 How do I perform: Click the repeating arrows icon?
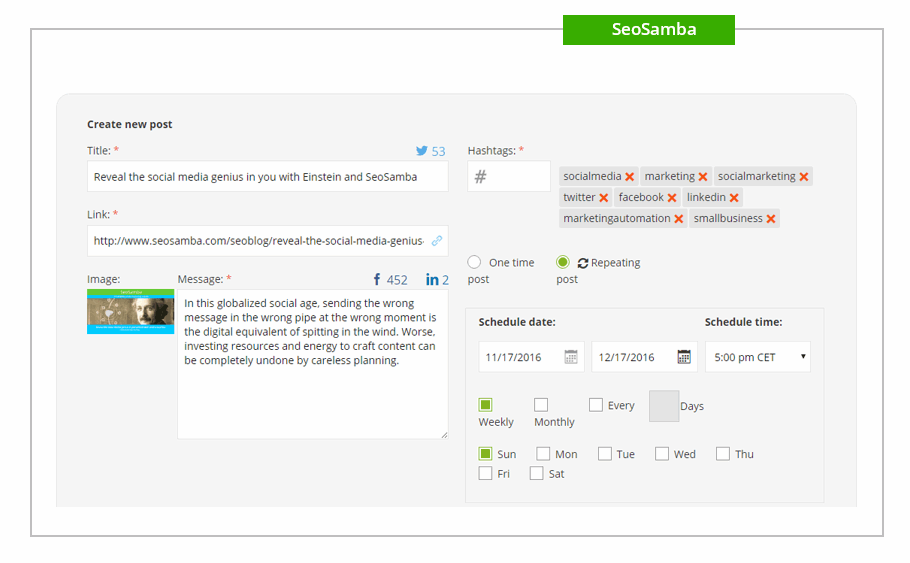[583, 263]
